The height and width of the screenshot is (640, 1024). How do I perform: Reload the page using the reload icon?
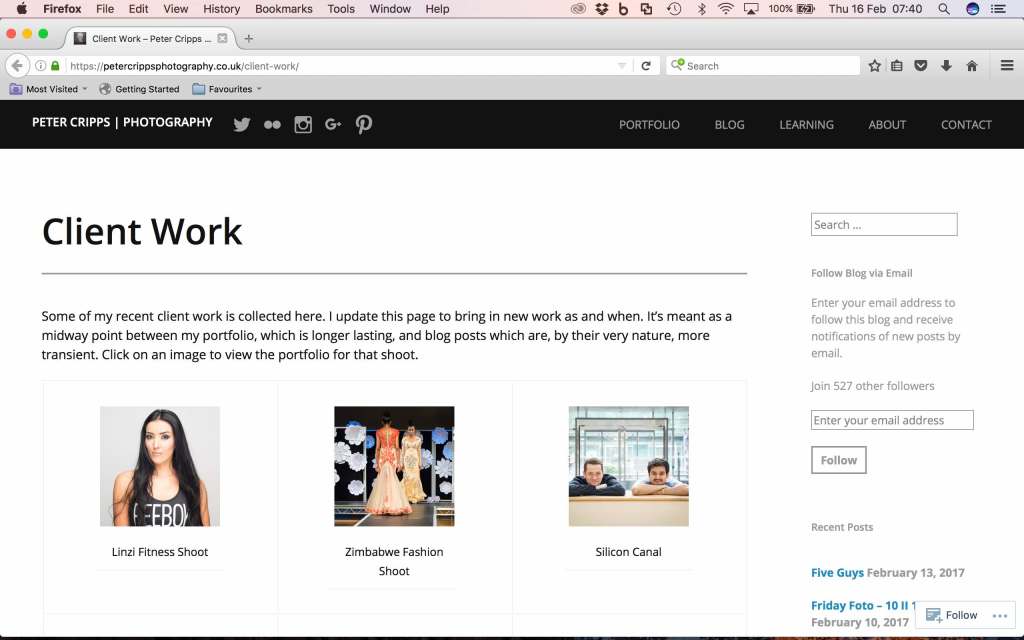click(646, 65)
